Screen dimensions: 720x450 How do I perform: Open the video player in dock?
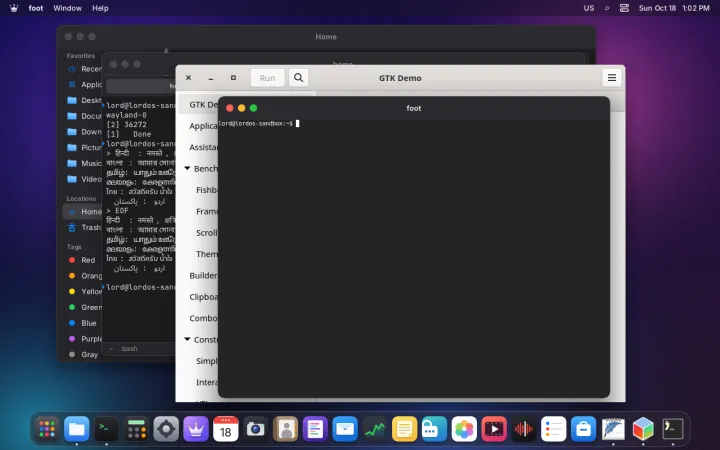pos(494,430)
